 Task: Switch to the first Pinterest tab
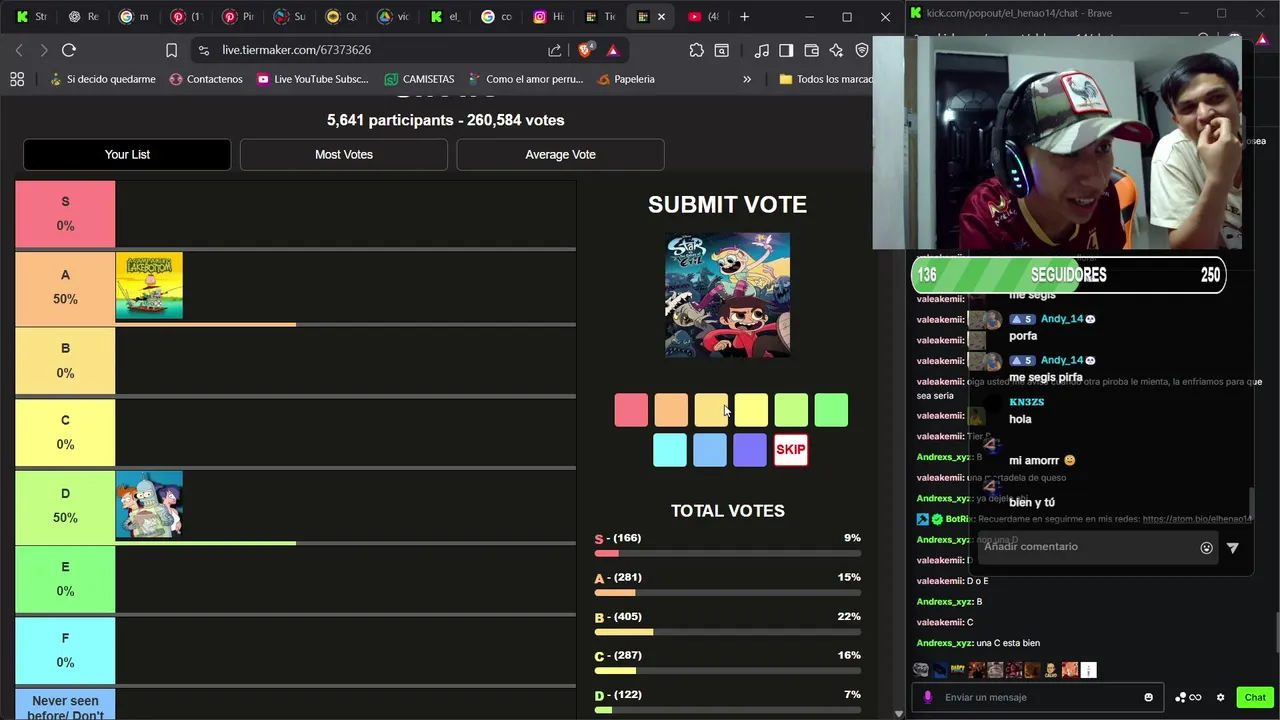(x=185, y=17)
